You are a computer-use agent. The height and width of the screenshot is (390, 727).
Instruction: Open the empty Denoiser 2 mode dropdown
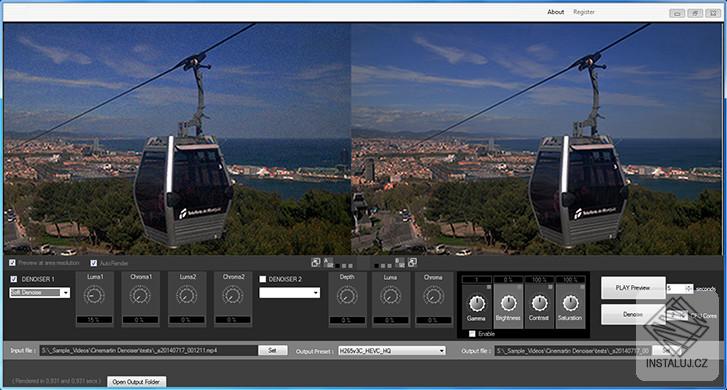[x=289, y=293]
